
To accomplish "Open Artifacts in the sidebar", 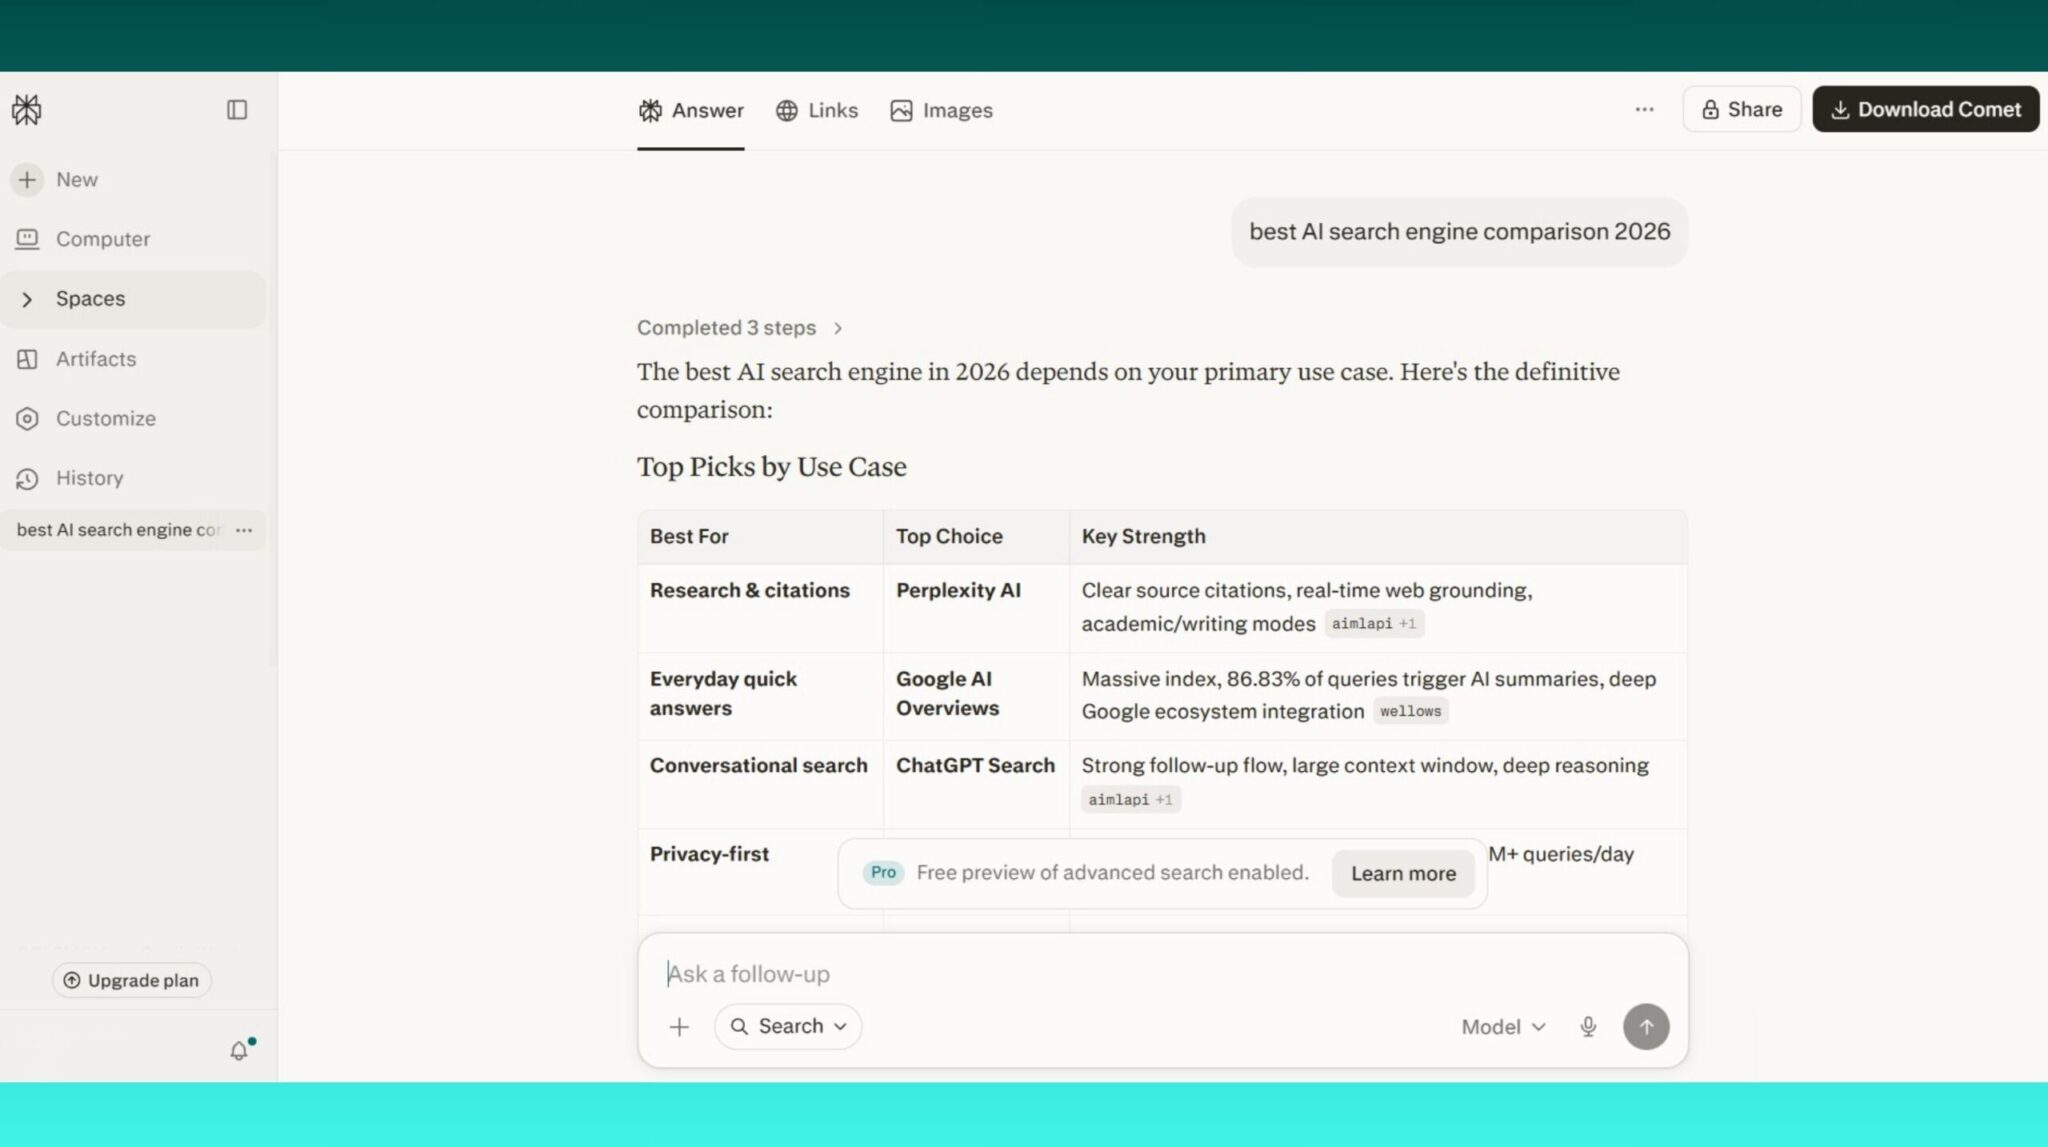I will 77,359.
